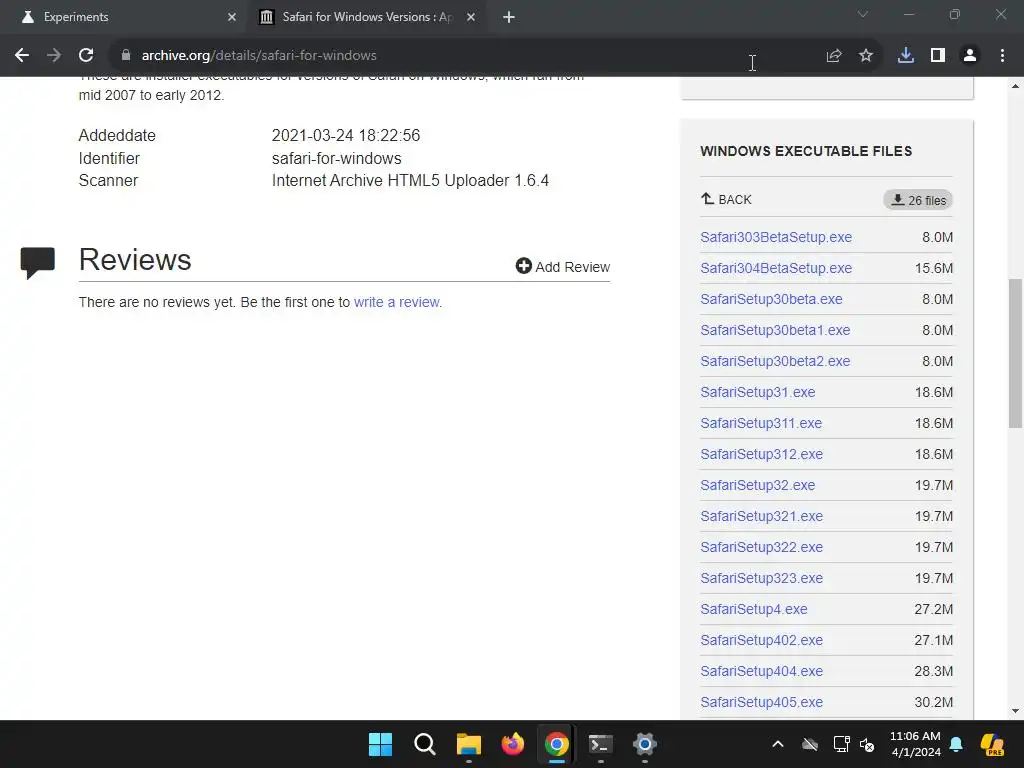Screen dimensions: 1024x768
Task: Click the Reviews speech bubble icon
Action: 37,263
